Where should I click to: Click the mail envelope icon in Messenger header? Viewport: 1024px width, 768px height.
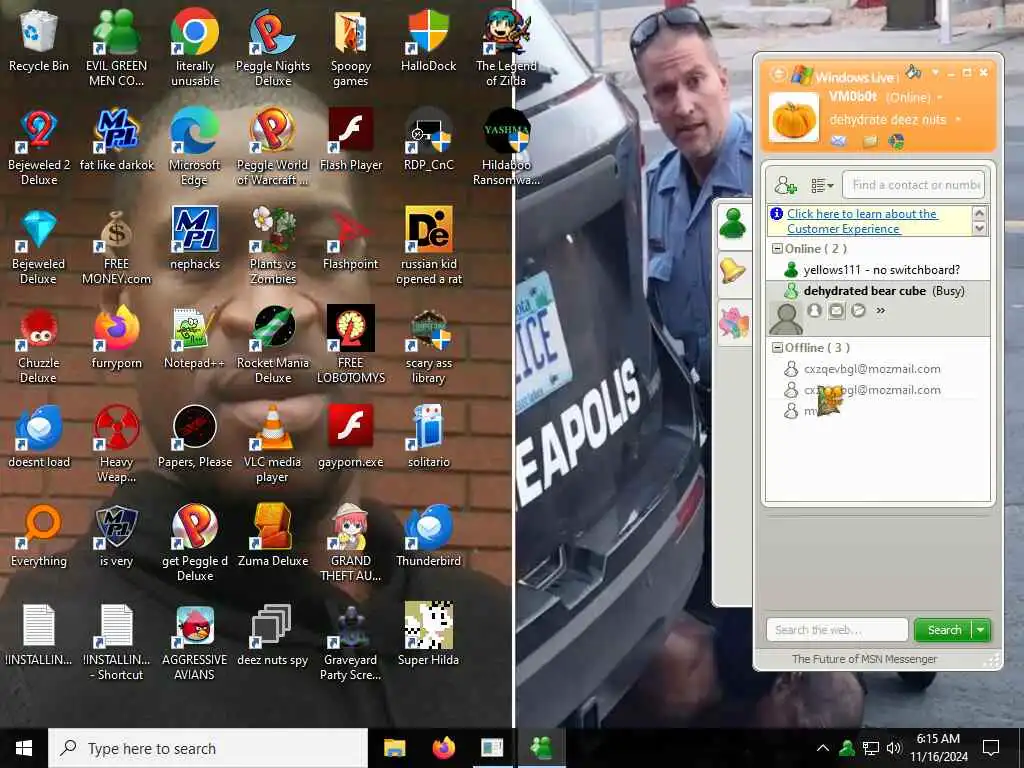tap(839, 141)
